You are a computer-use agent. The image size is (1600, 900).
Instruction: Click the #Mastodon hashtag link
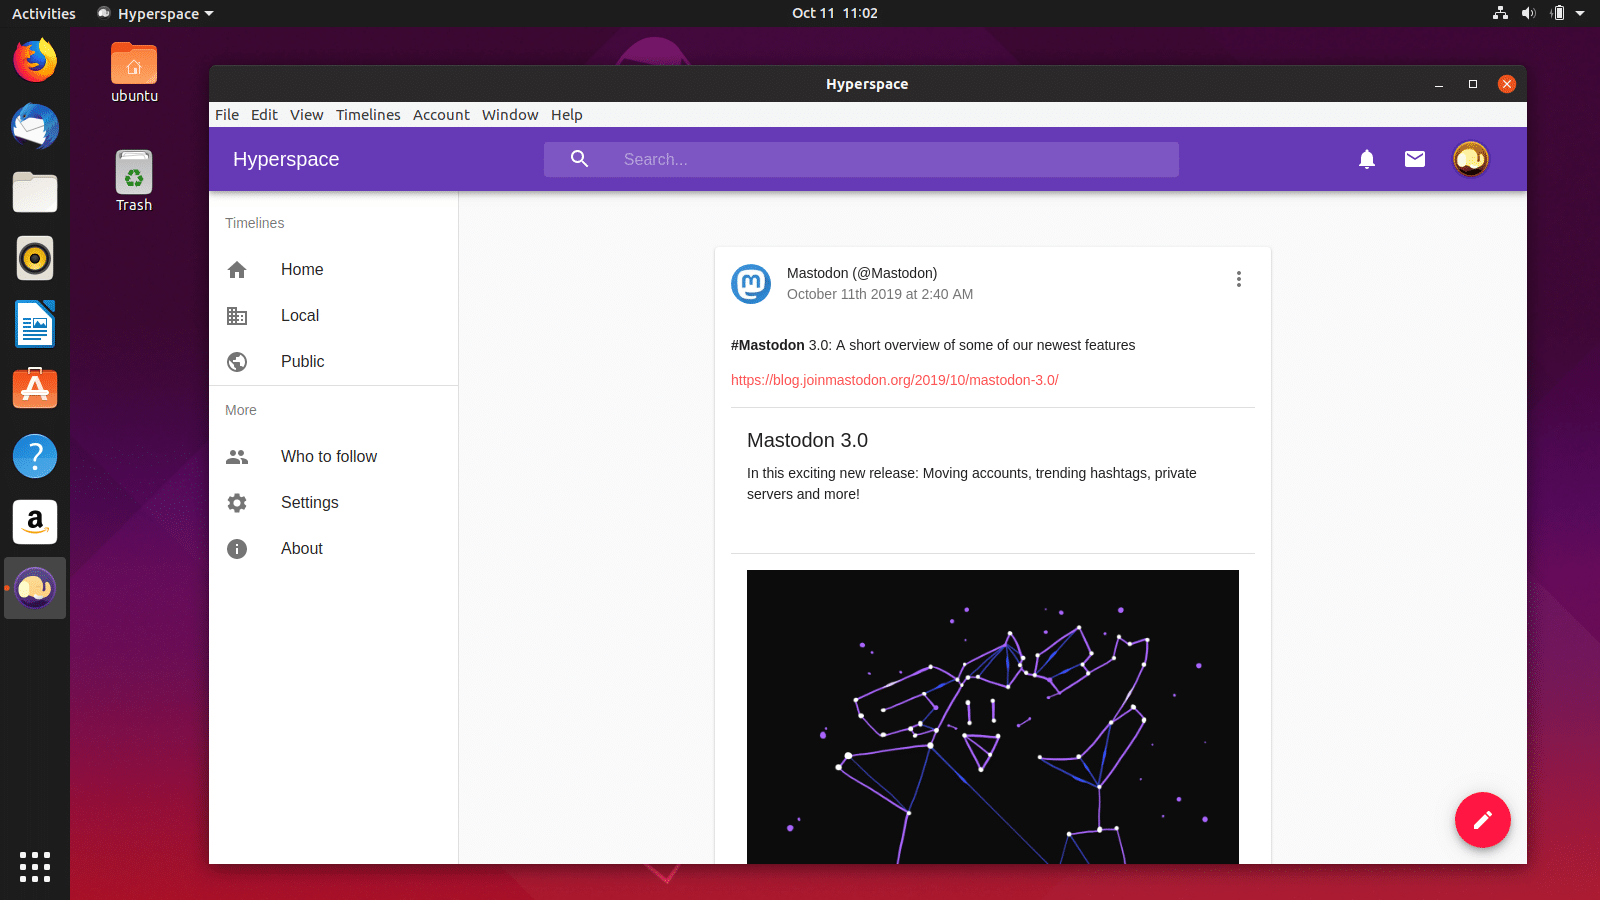[x=768, y=345]
